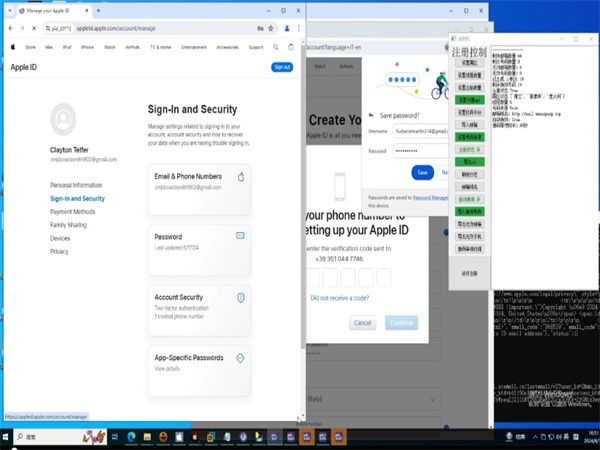Select Family Sharing in the sidebar
The height and width of the screenshot is (450, 600).
(x=70, y=225)
